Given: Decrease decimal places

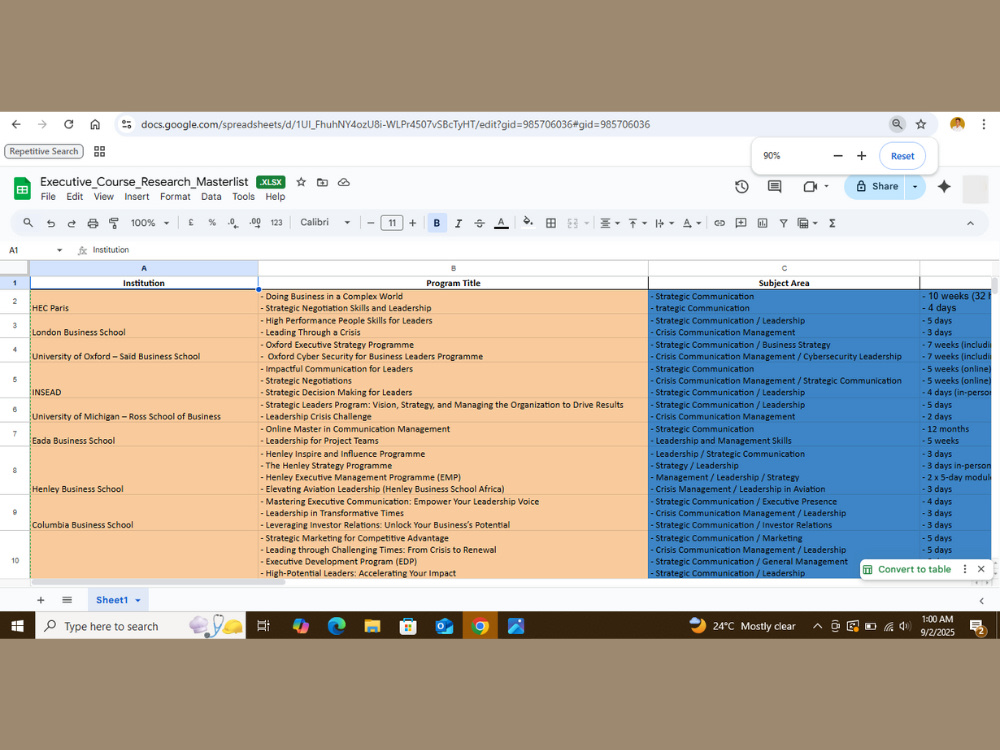Looking at the screenshot, I should 233,223.
